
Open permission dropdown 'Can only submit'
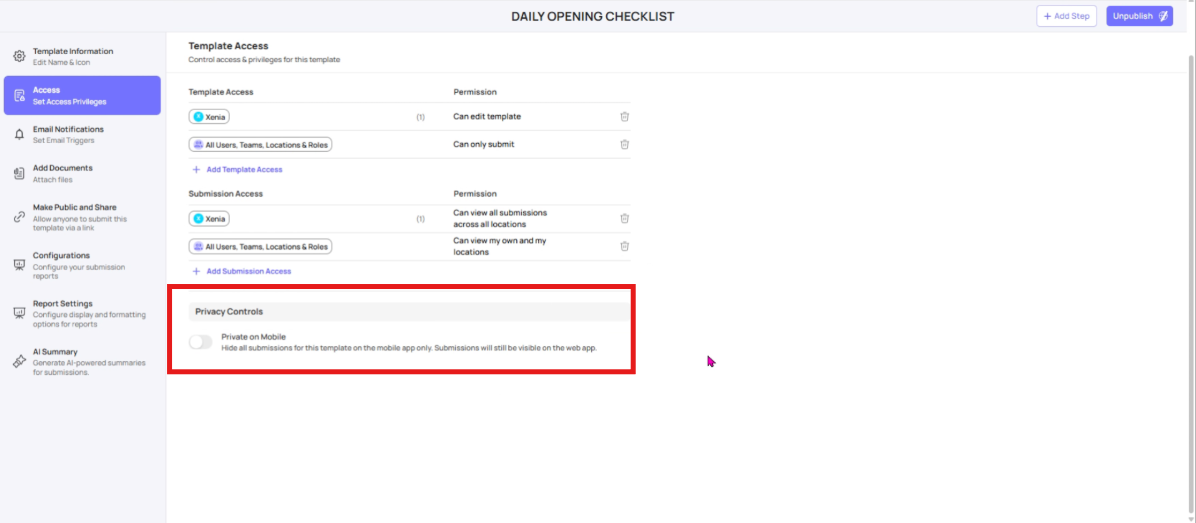point(484,144)
